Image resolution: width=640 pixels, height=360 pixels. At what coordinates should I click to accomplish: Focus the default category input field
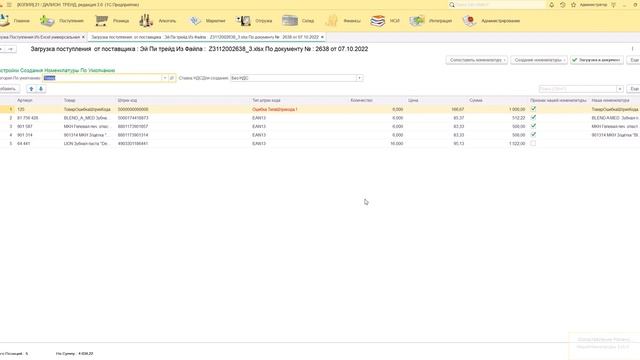[x=102, y=78]
